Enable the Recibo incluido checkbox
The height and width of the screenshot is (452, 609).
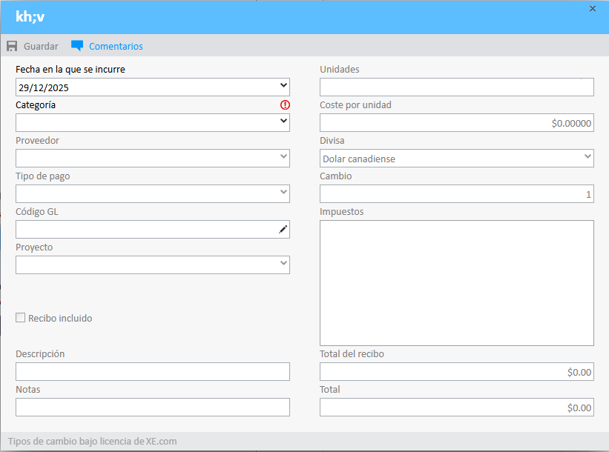point(21,318)
